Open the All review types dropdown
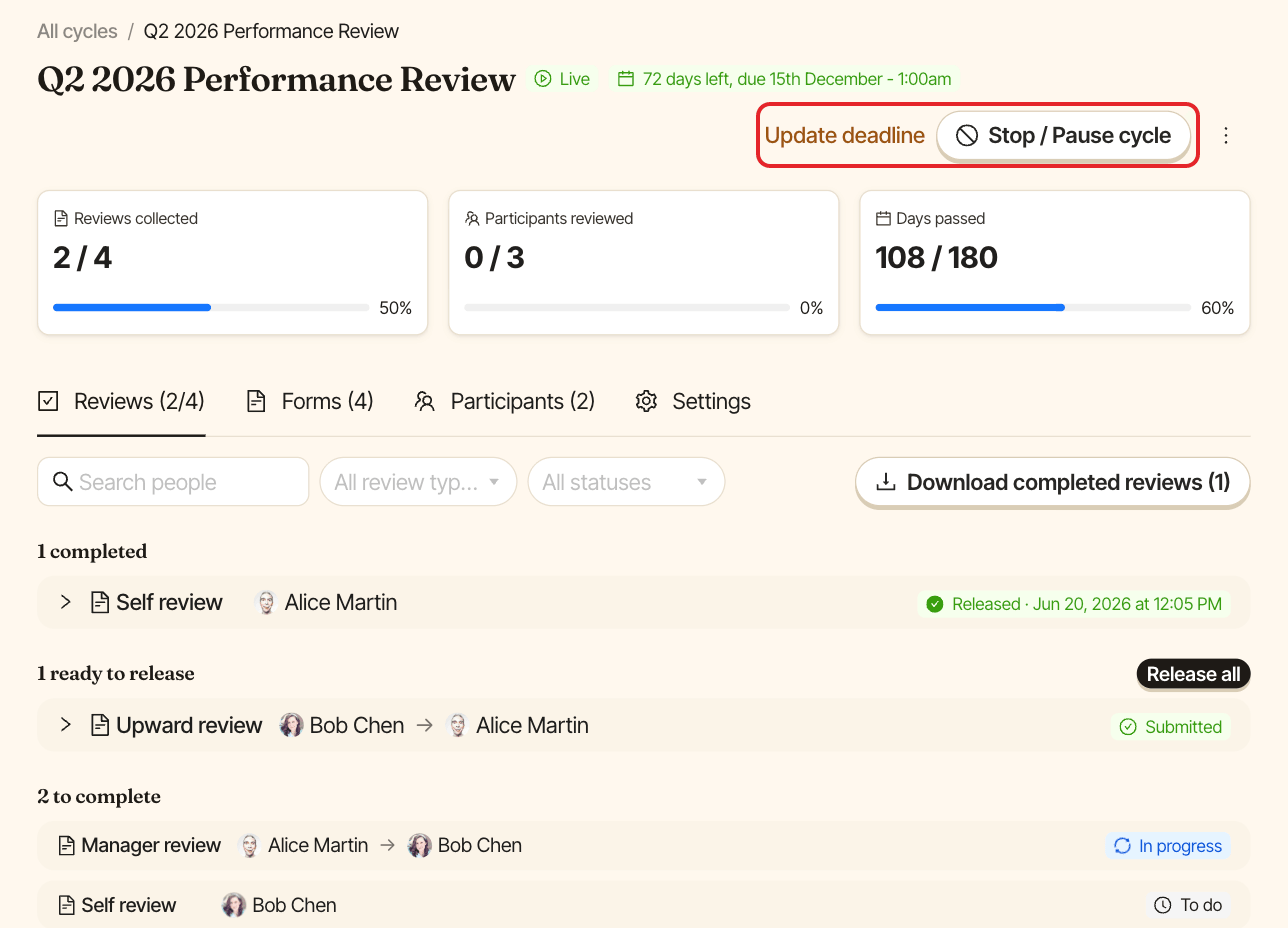Screen dimensions: 1288x928 click(418, 482)
